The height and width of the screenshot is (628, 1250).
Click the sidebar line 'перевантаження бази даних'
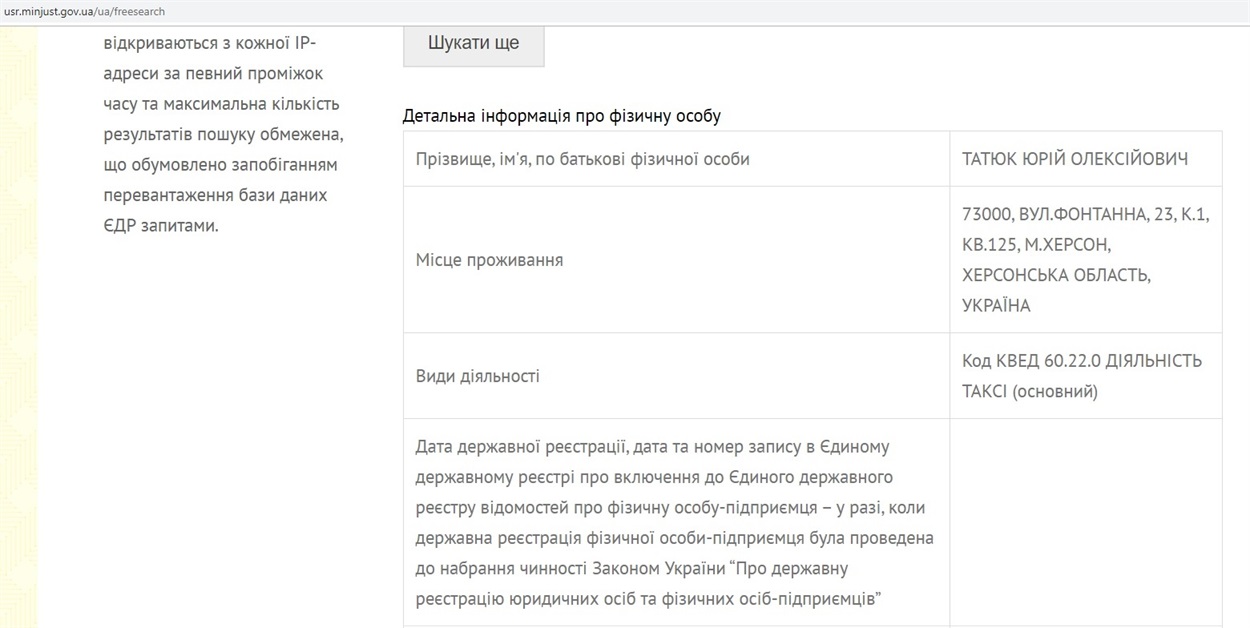215,195
